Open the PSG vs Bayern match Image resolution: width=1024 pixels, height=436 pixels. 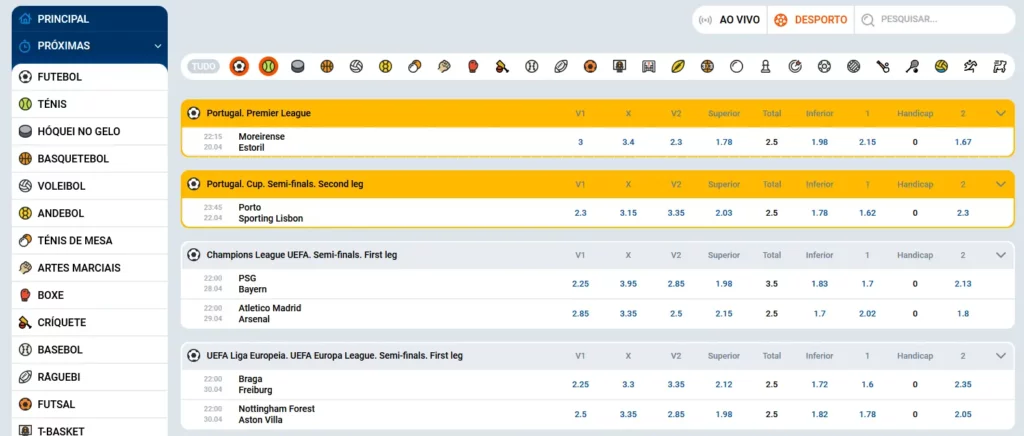[253, 283]
